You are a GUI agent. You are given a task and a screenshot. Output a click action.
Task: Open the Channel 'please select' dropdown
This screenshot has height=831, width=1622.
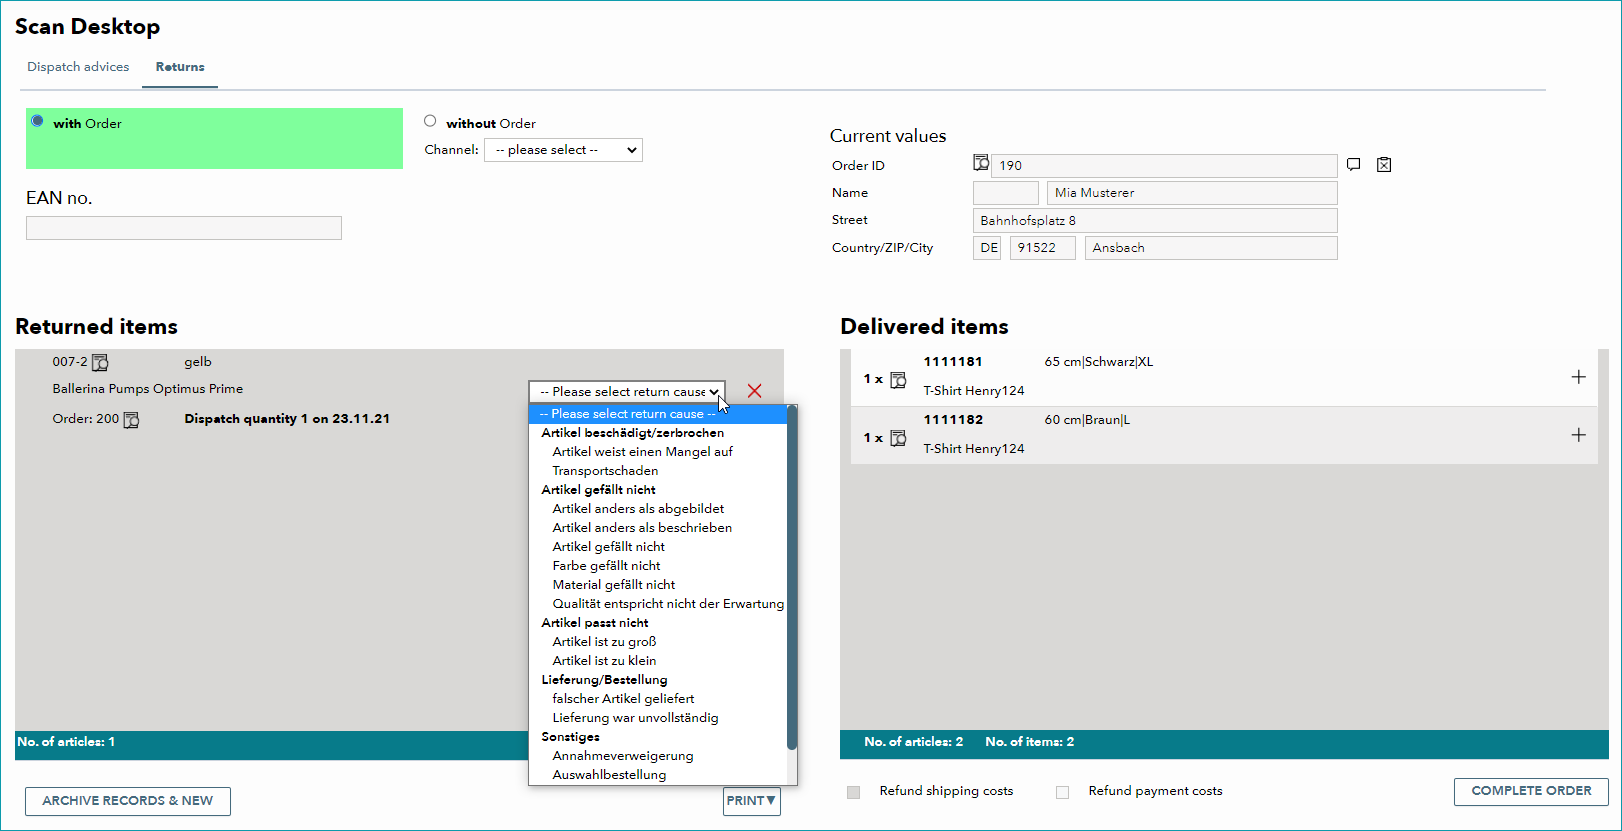pyautogui.click(x=563, y=150)
